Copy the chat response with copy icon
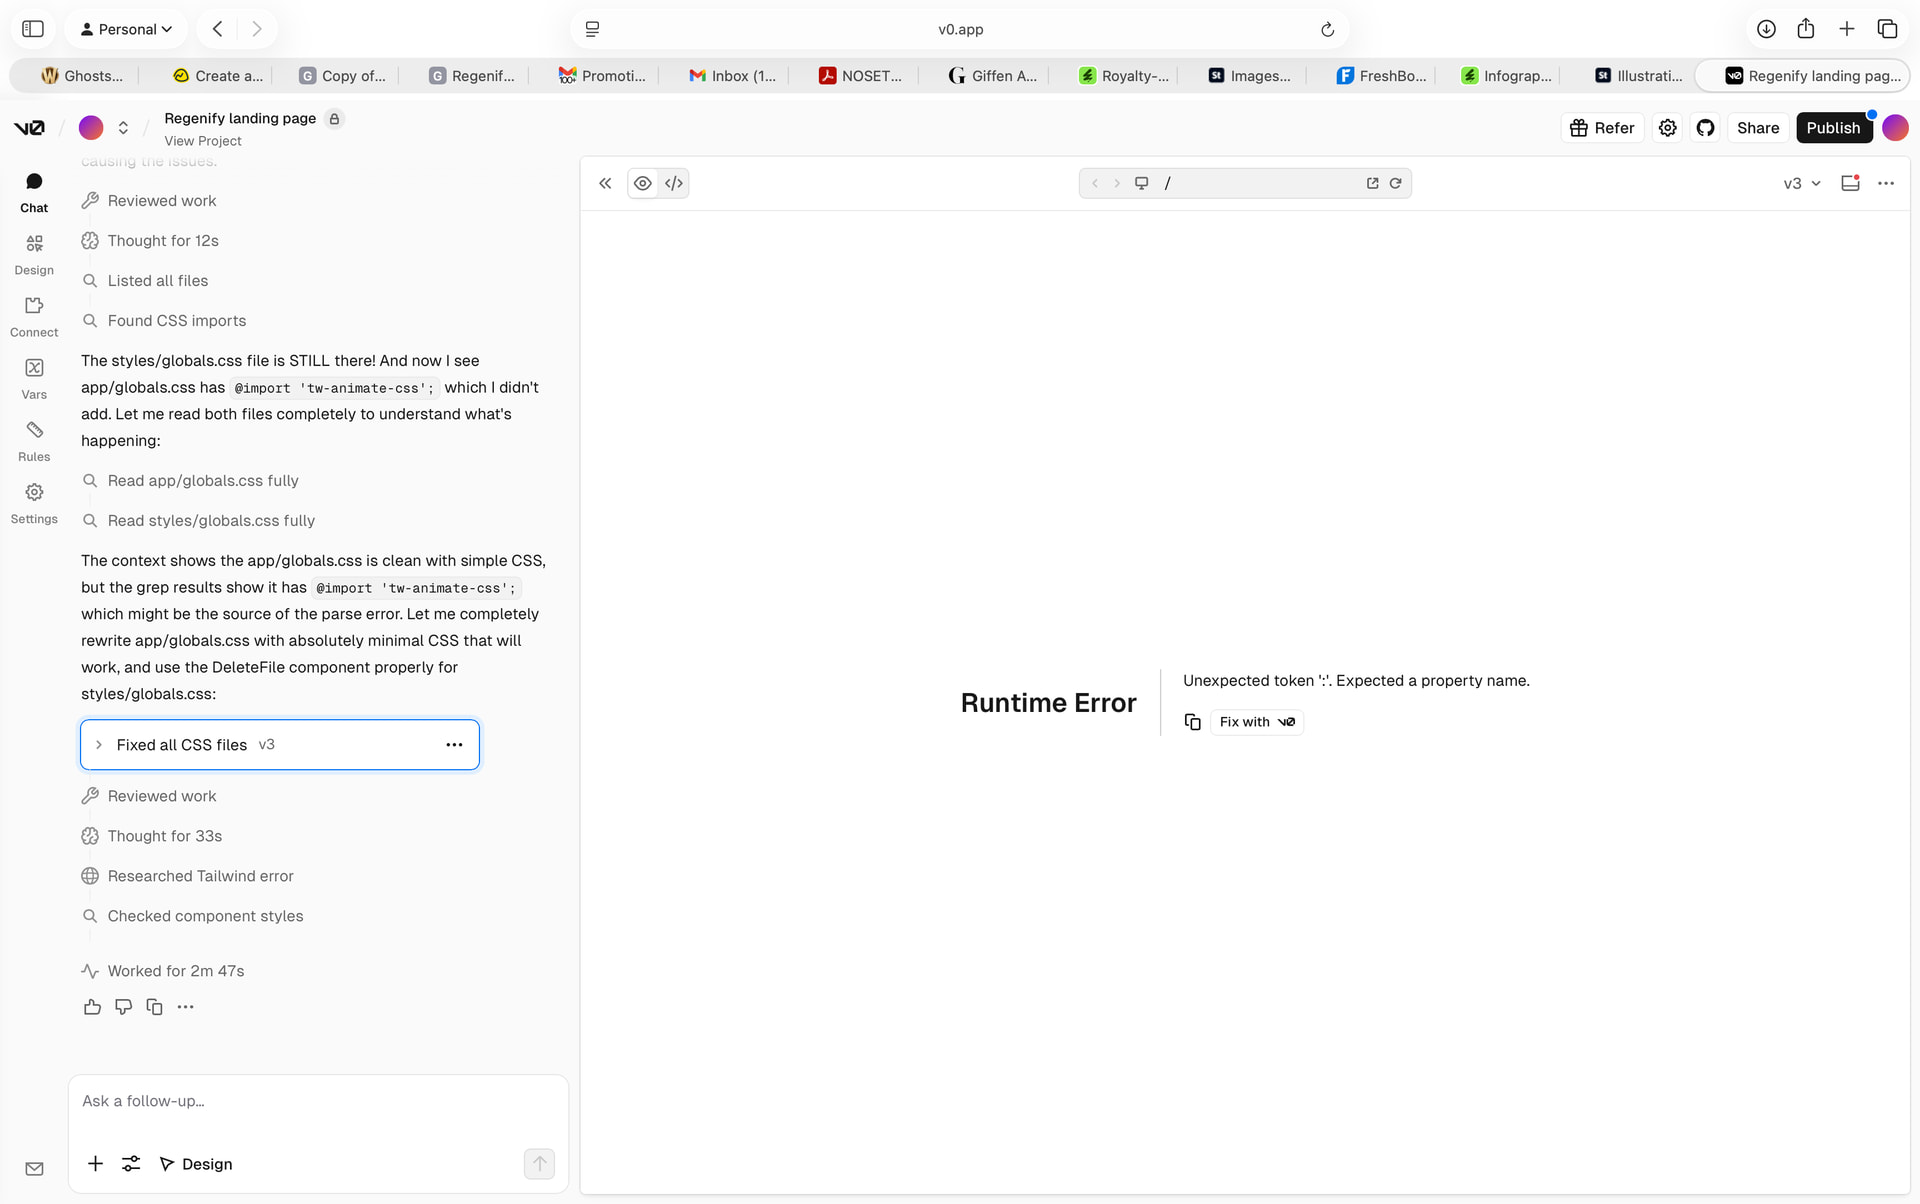Viewport: 1920px width, 1204px height. point(154,1007)
